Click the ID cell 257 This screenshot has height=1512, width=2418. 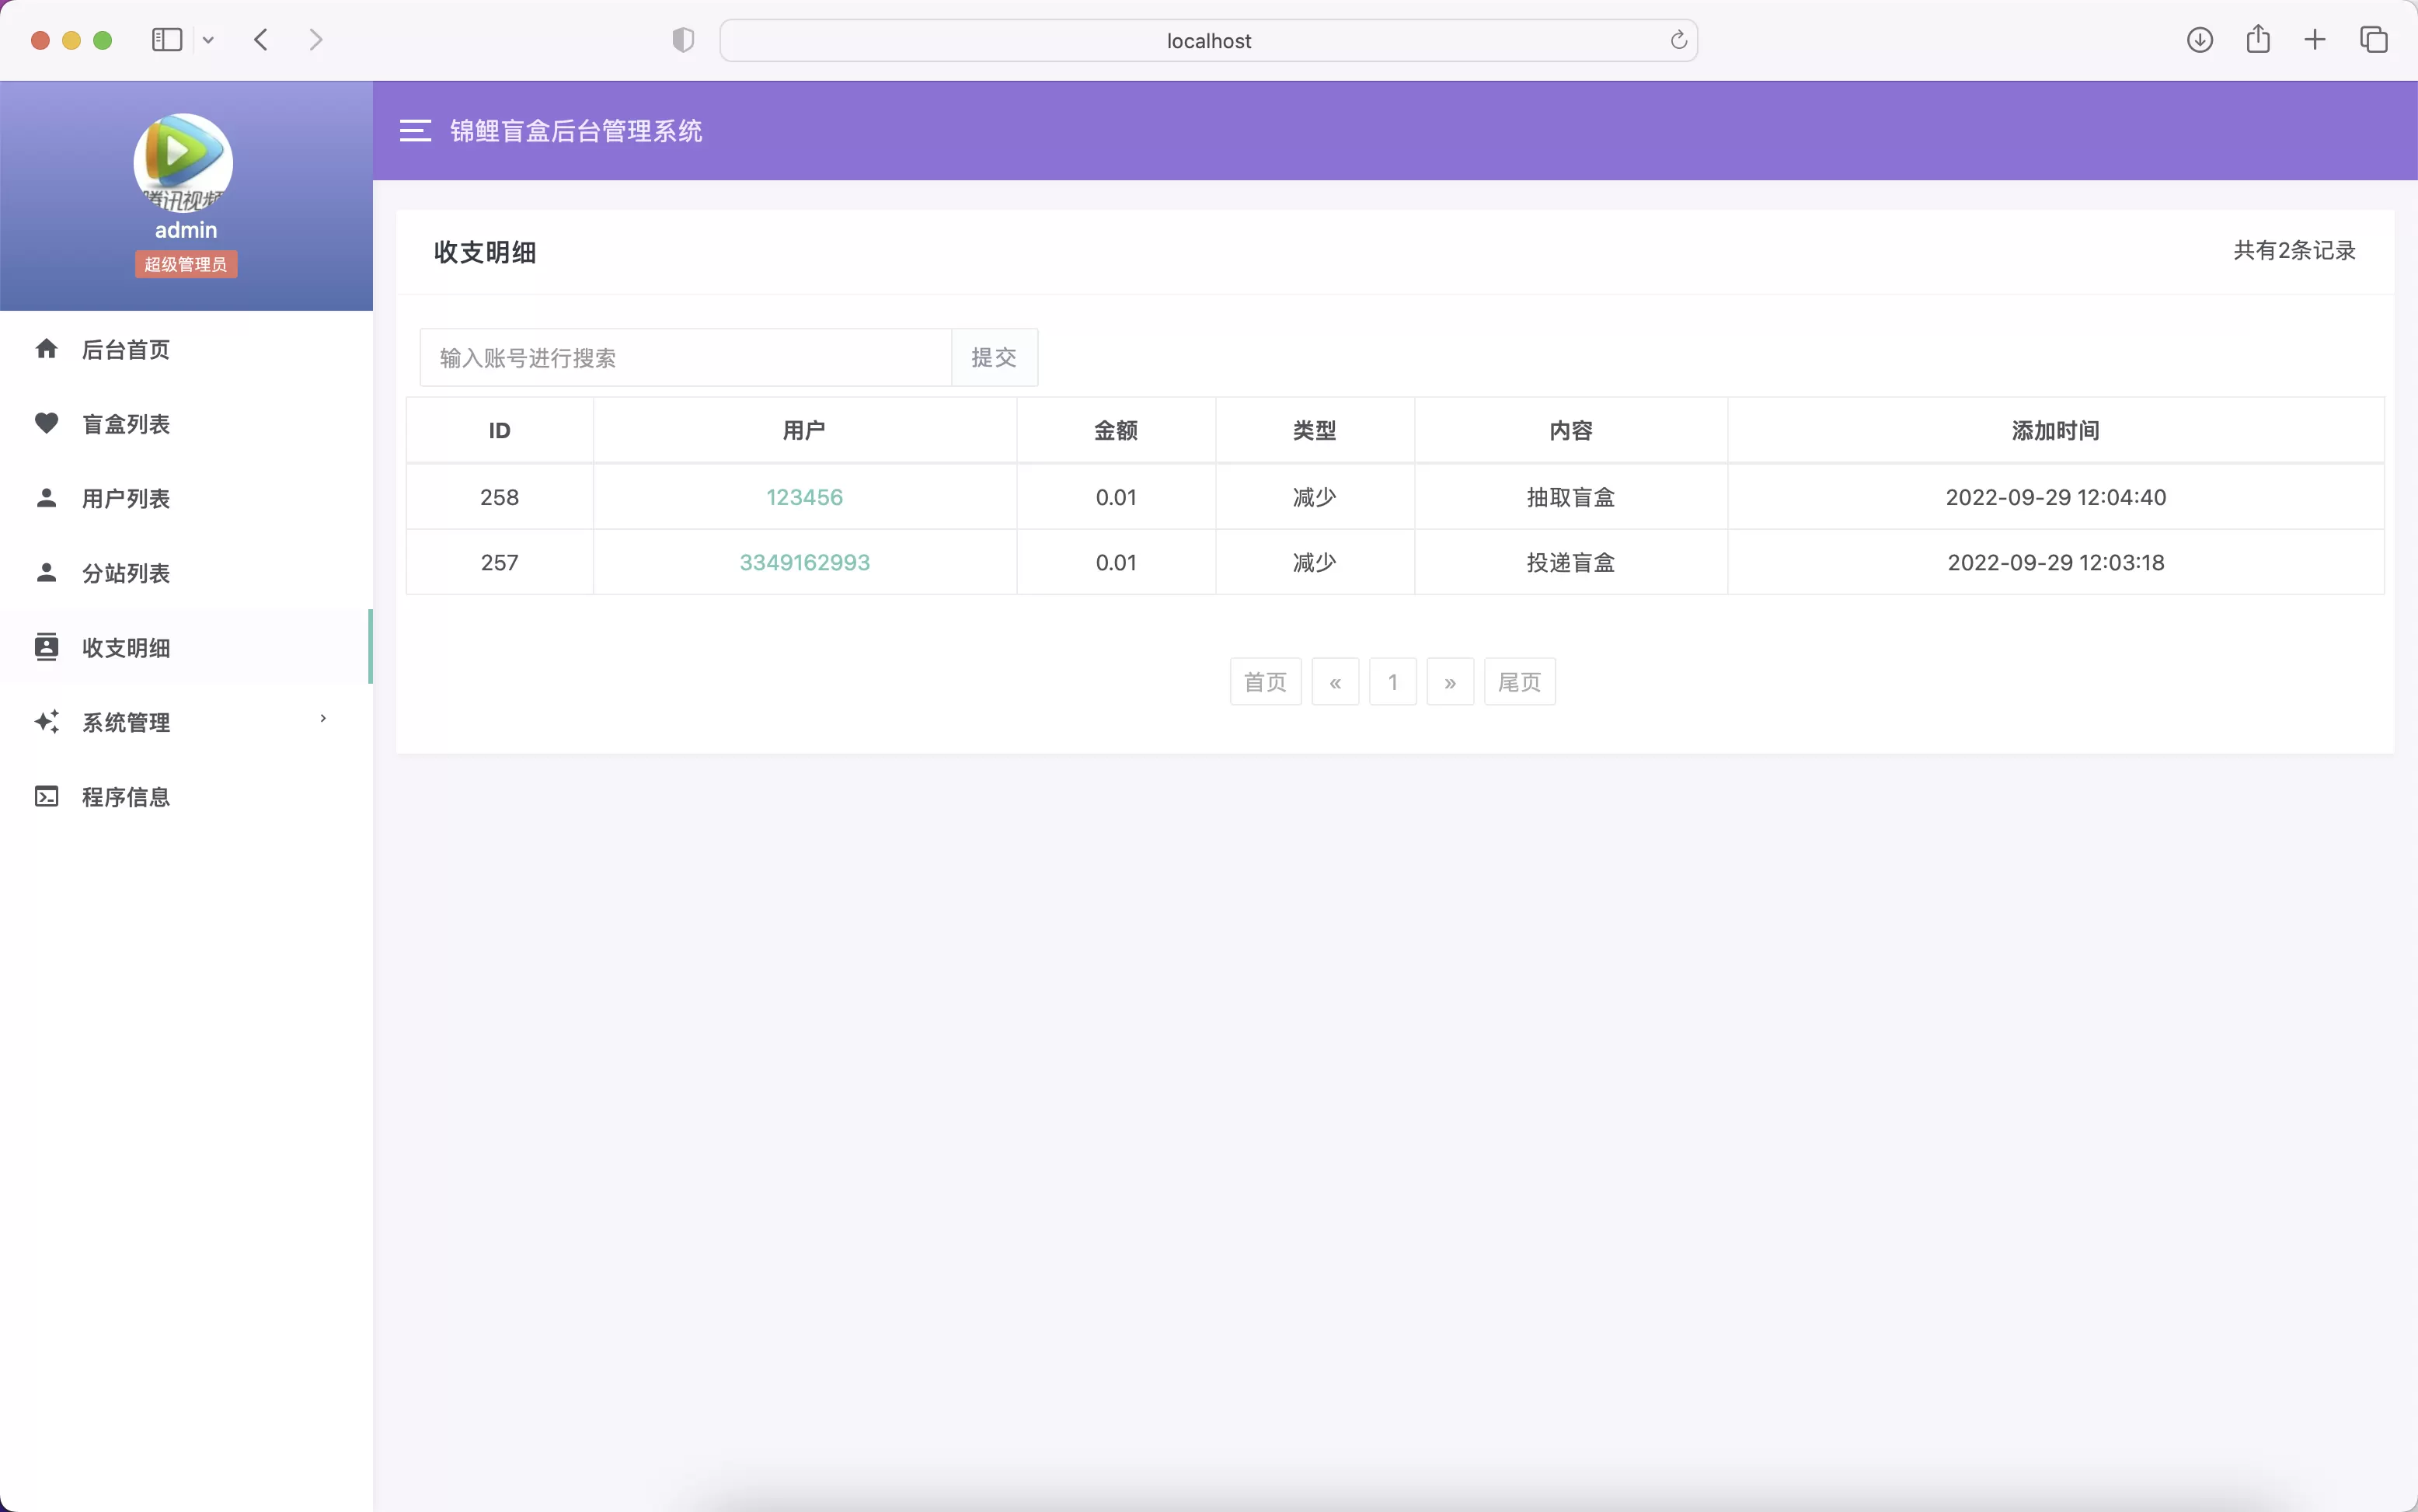pyautogui.click(x=499, y=562)
